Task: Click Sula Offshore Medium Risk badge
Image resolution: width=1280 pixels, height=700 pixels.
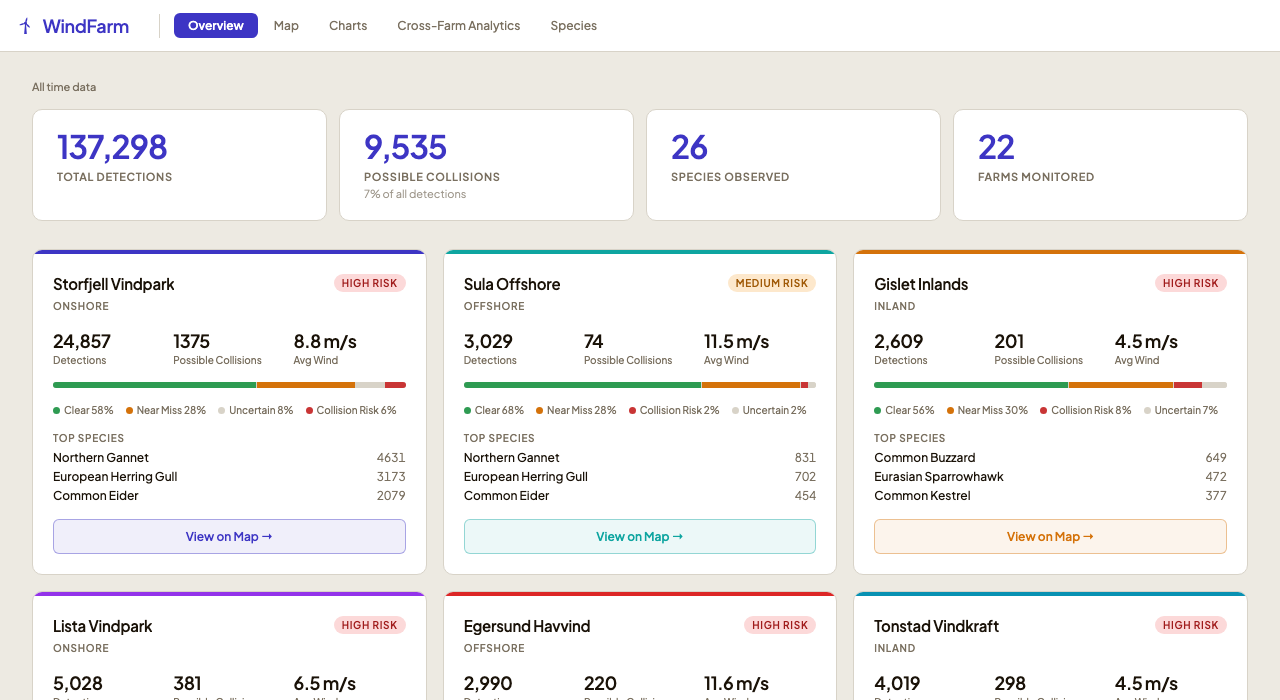Action: click(772, 283)
